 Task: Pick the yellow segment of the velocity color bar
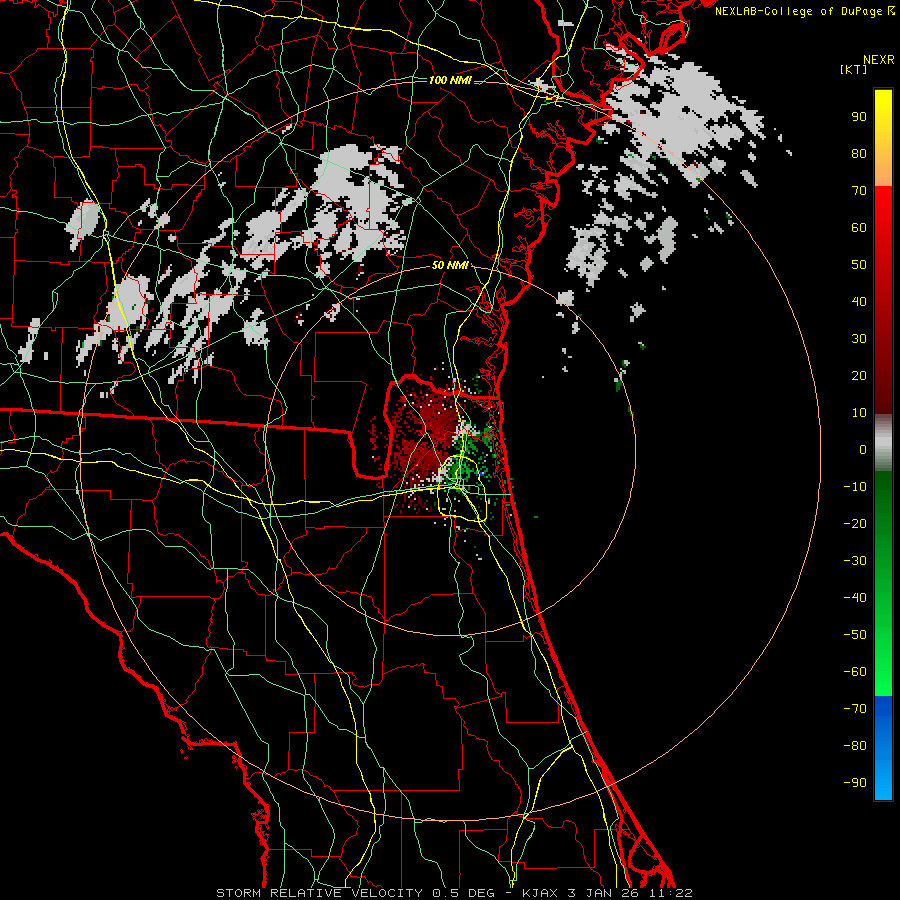click(883, 138)
